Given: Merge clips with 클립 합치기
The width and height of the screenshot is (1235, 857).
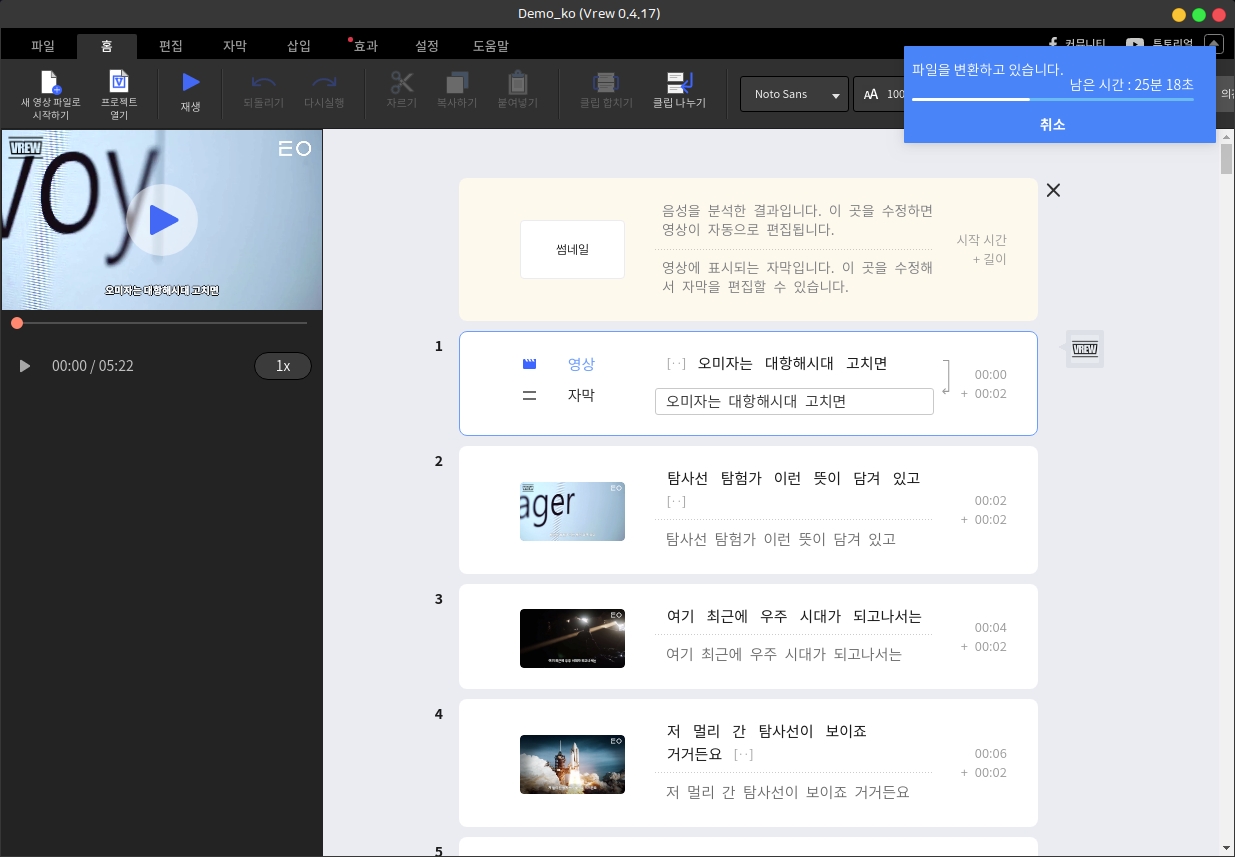Looking at the screenshot, I should [x=606, y=83].
